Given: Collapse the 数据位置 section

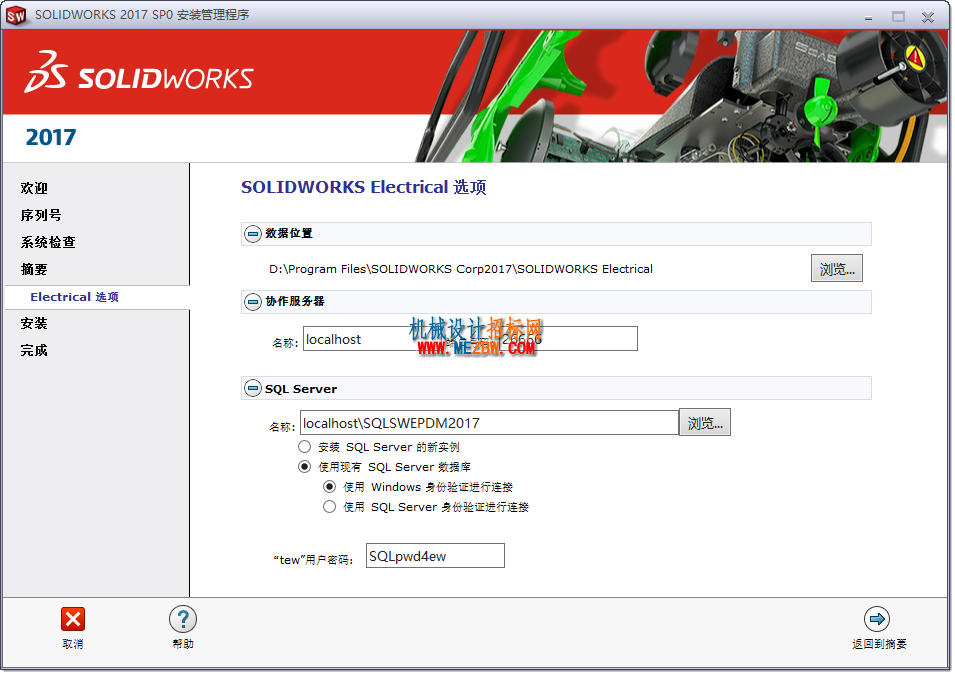Looking at the screenshot, I should click(253, 234).
